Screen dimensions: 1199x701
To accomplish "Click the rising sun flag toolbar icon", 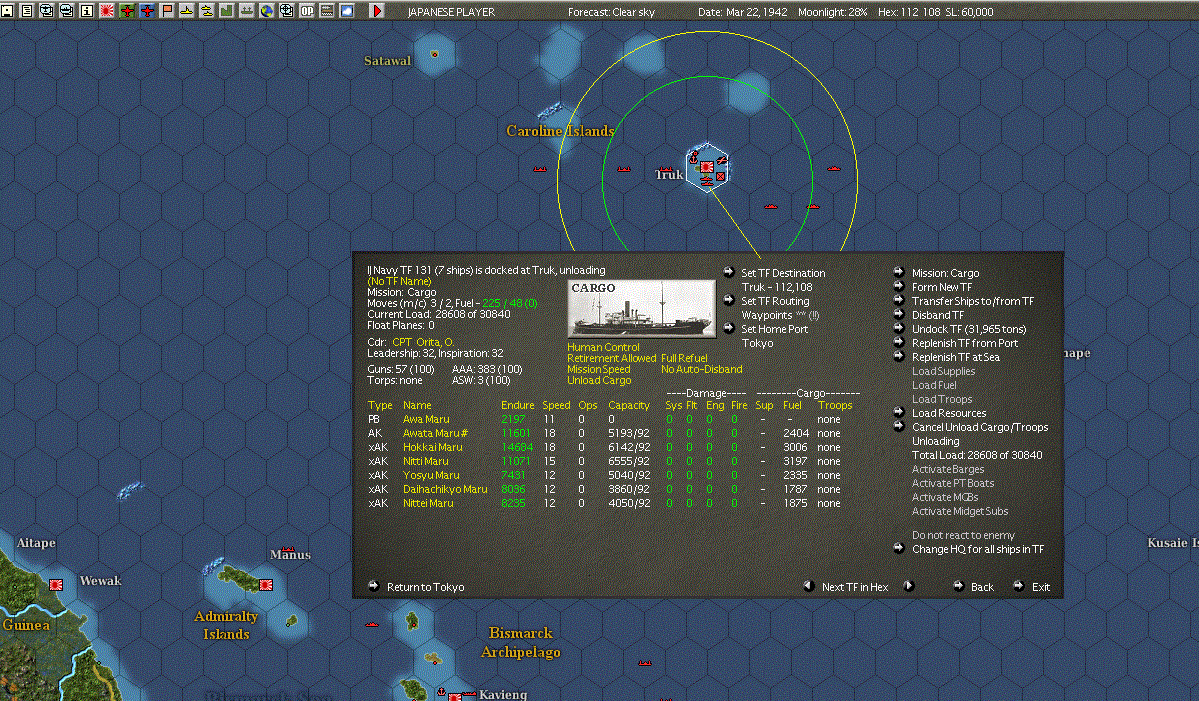I will coord(107,11).
